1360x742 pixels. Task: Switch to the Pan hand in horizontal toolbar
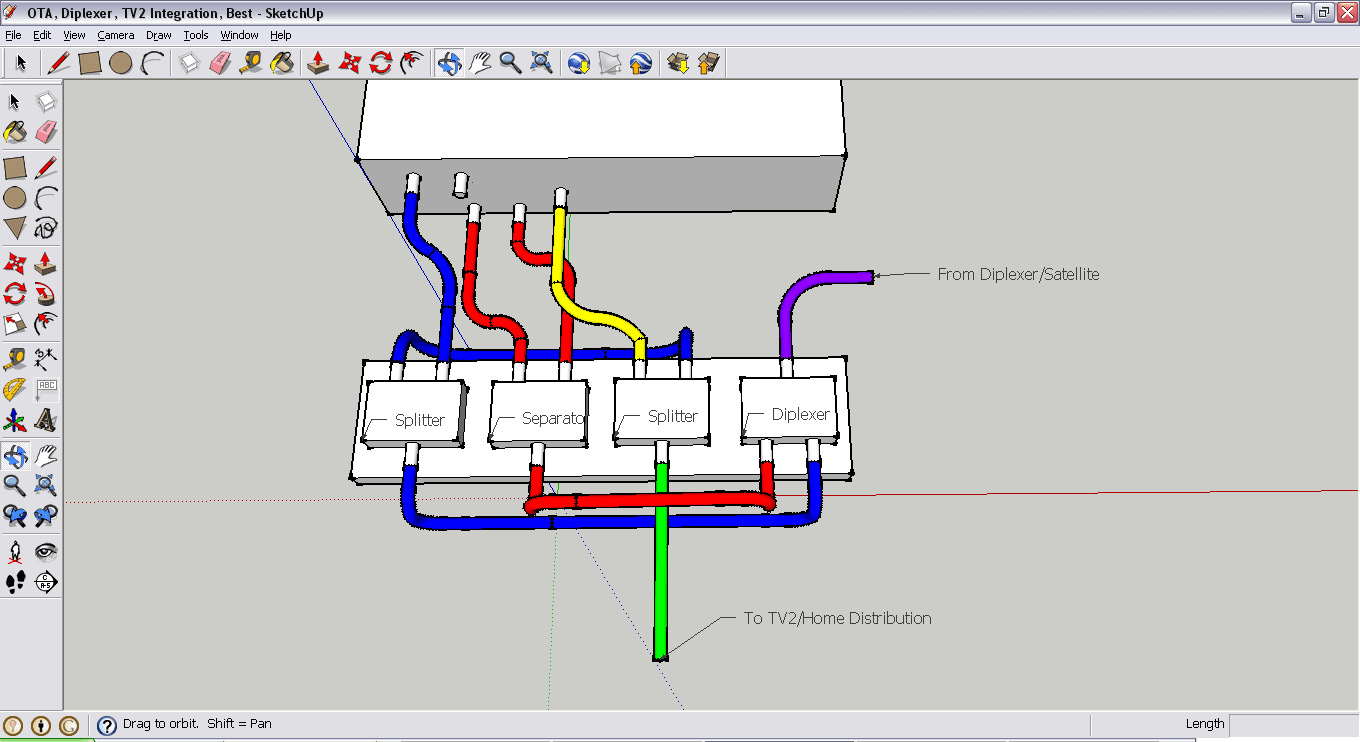[x=480, y=63]
